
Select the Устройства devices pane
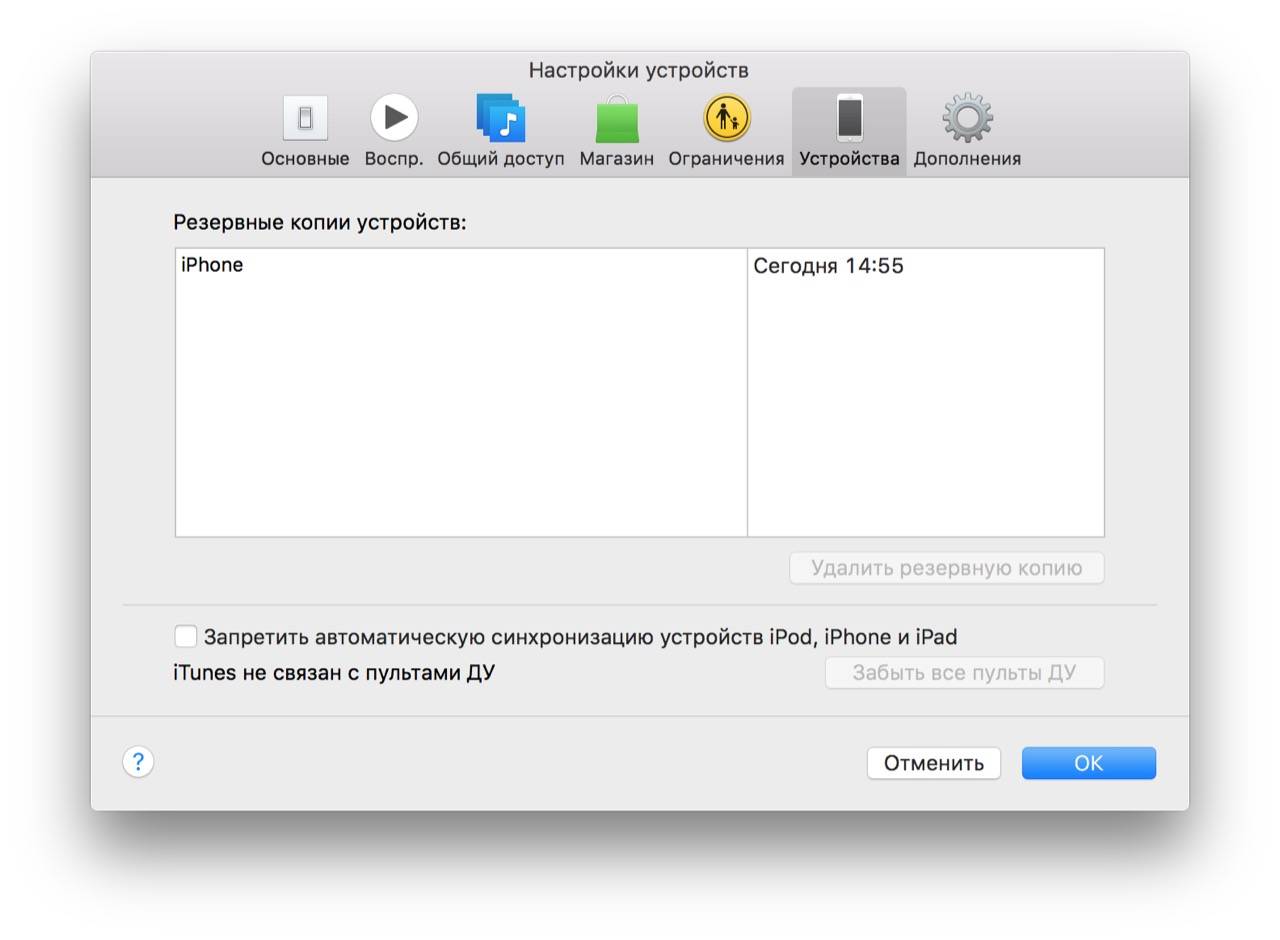(x=849, y=131)
